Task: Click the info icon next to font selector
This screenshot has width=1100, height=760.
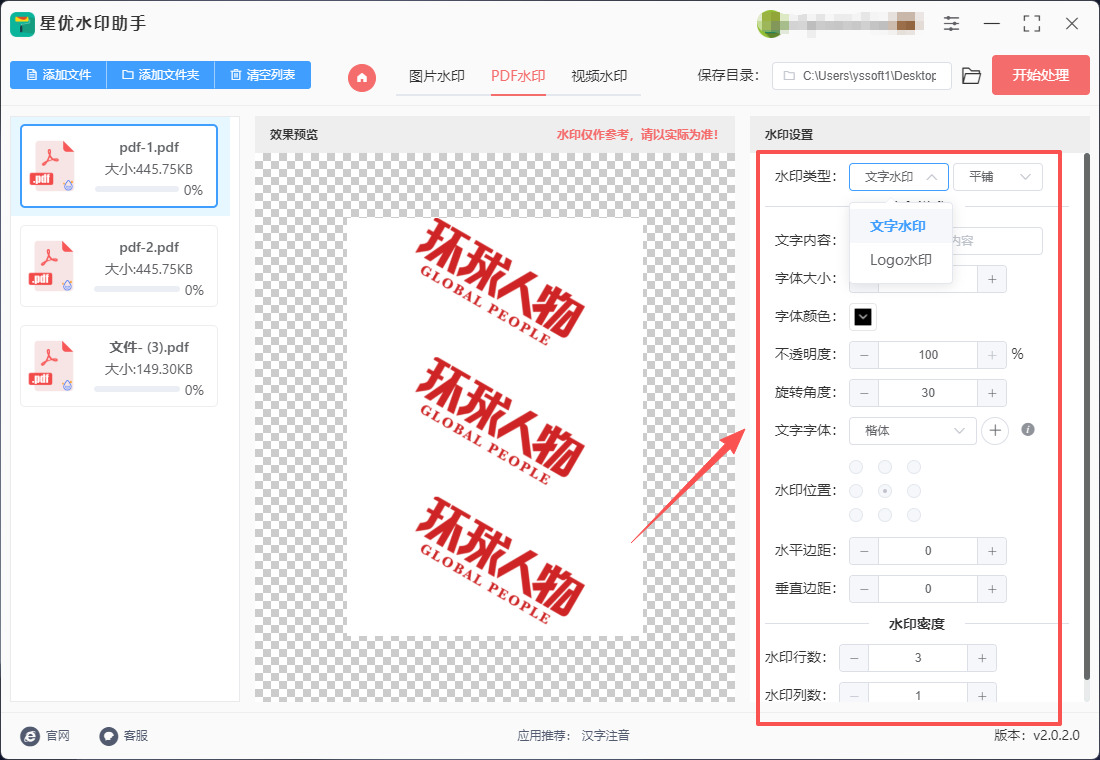Action: (x=1028, y=429)
